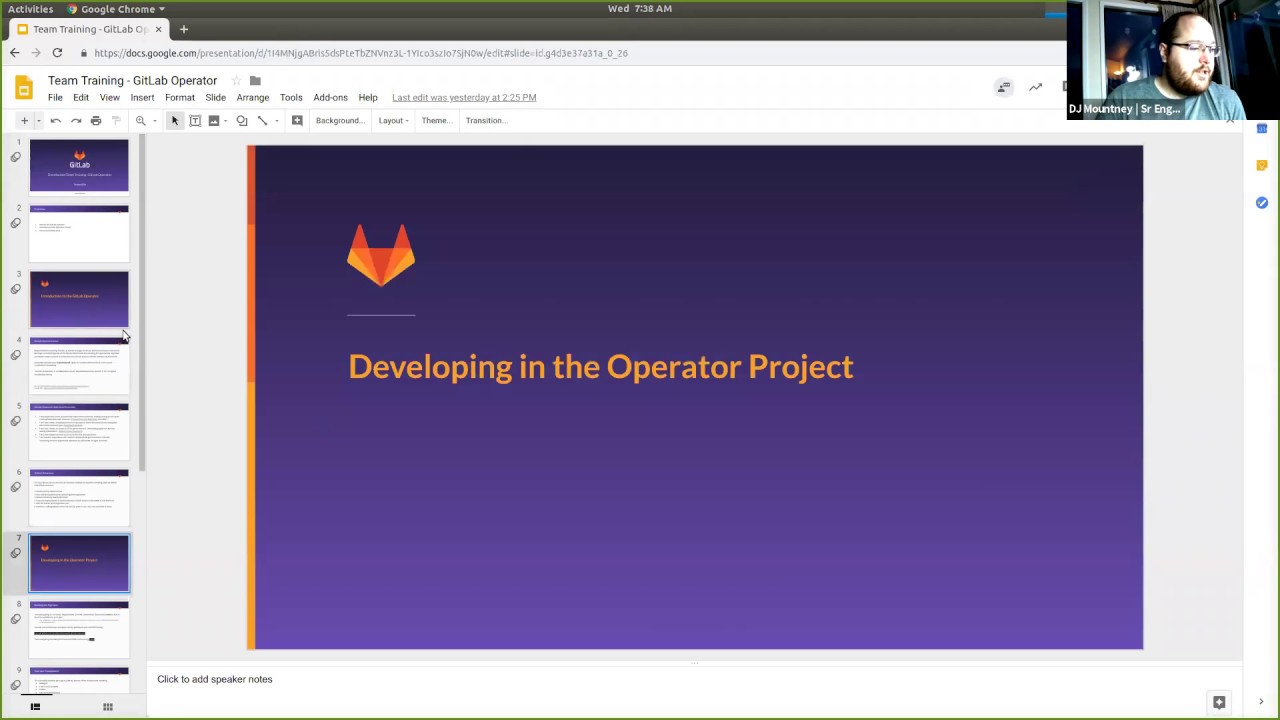The height and width of the screenshot is (720, 1280).
Task: Click the new slide plus button
Action: 24,120
